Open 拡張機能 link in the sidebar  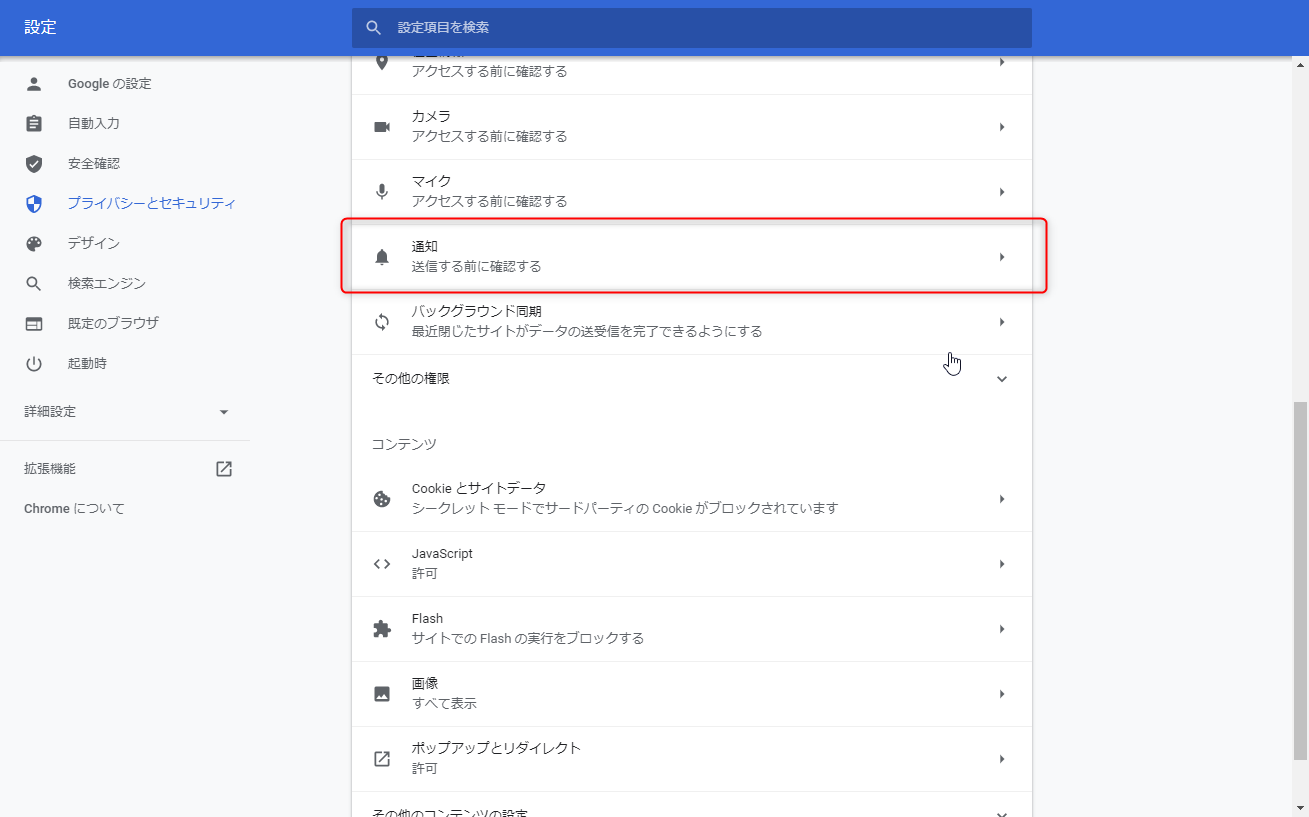(50, 469)
